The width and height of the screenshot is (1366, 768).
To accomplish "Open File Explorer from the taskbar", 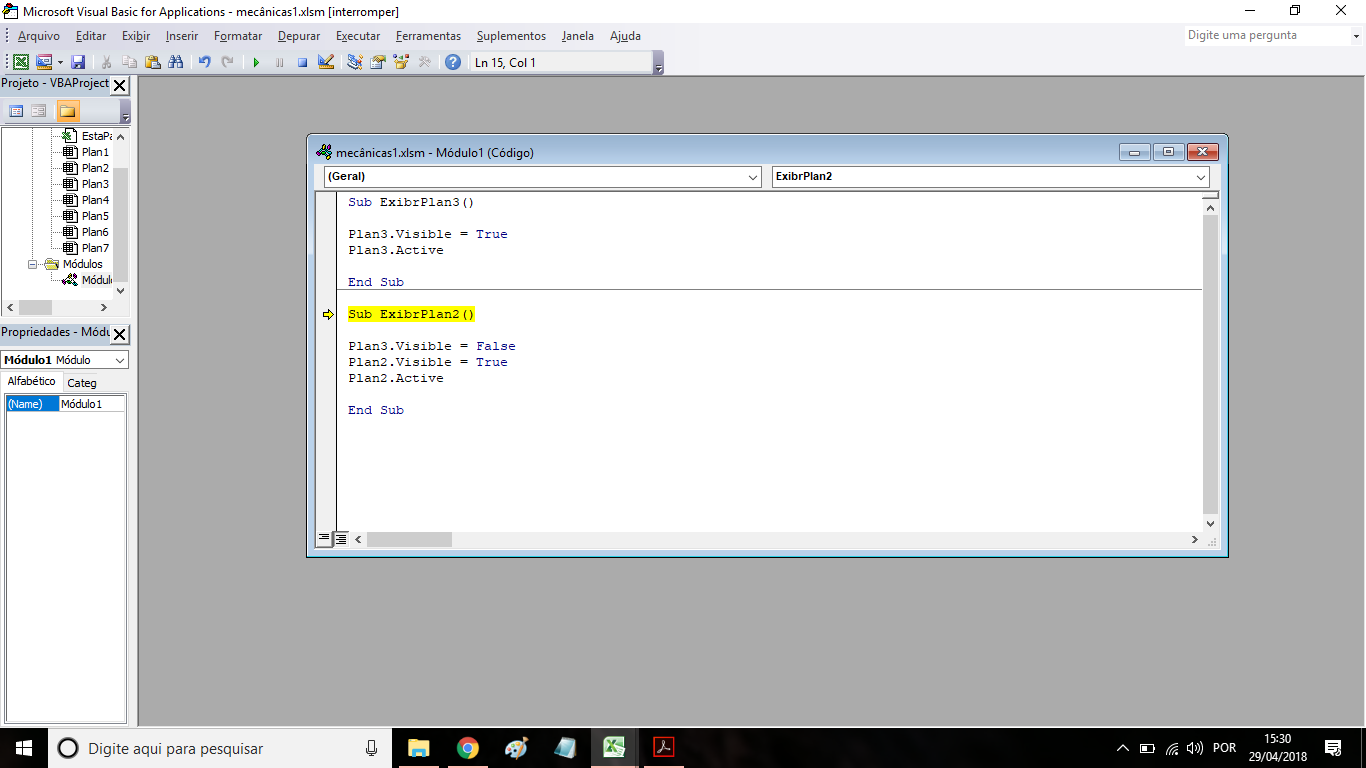I will click(418, 748).
